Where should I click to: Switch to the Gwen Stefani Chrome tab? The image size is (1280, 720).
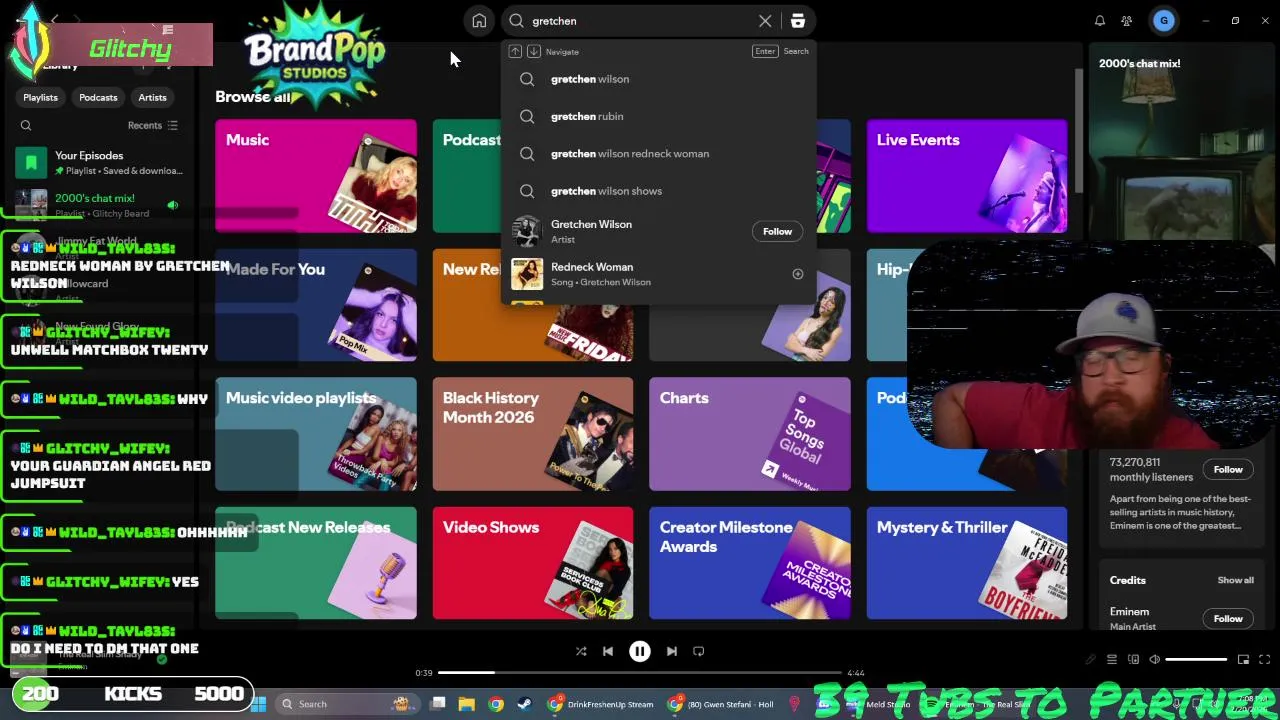click(x=722, y=704)
